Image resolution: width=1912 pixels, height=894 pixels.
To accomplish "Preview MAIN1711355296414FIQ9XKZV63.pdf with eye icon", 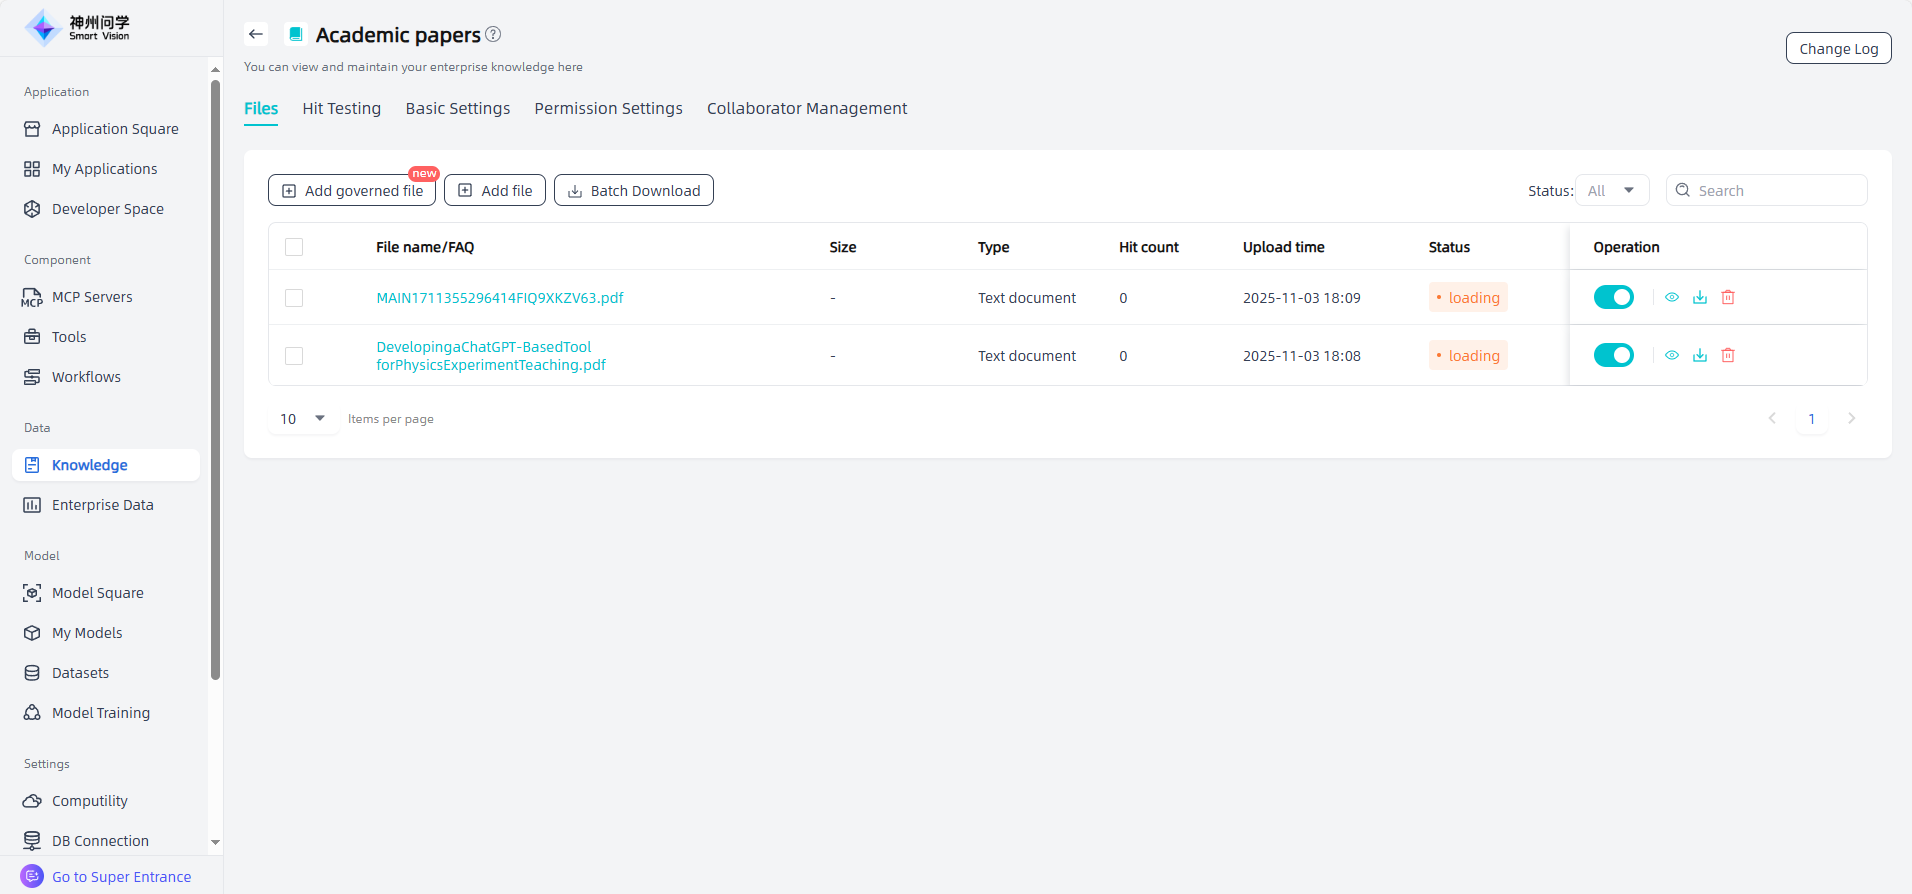I will (x=1671, y=297).
